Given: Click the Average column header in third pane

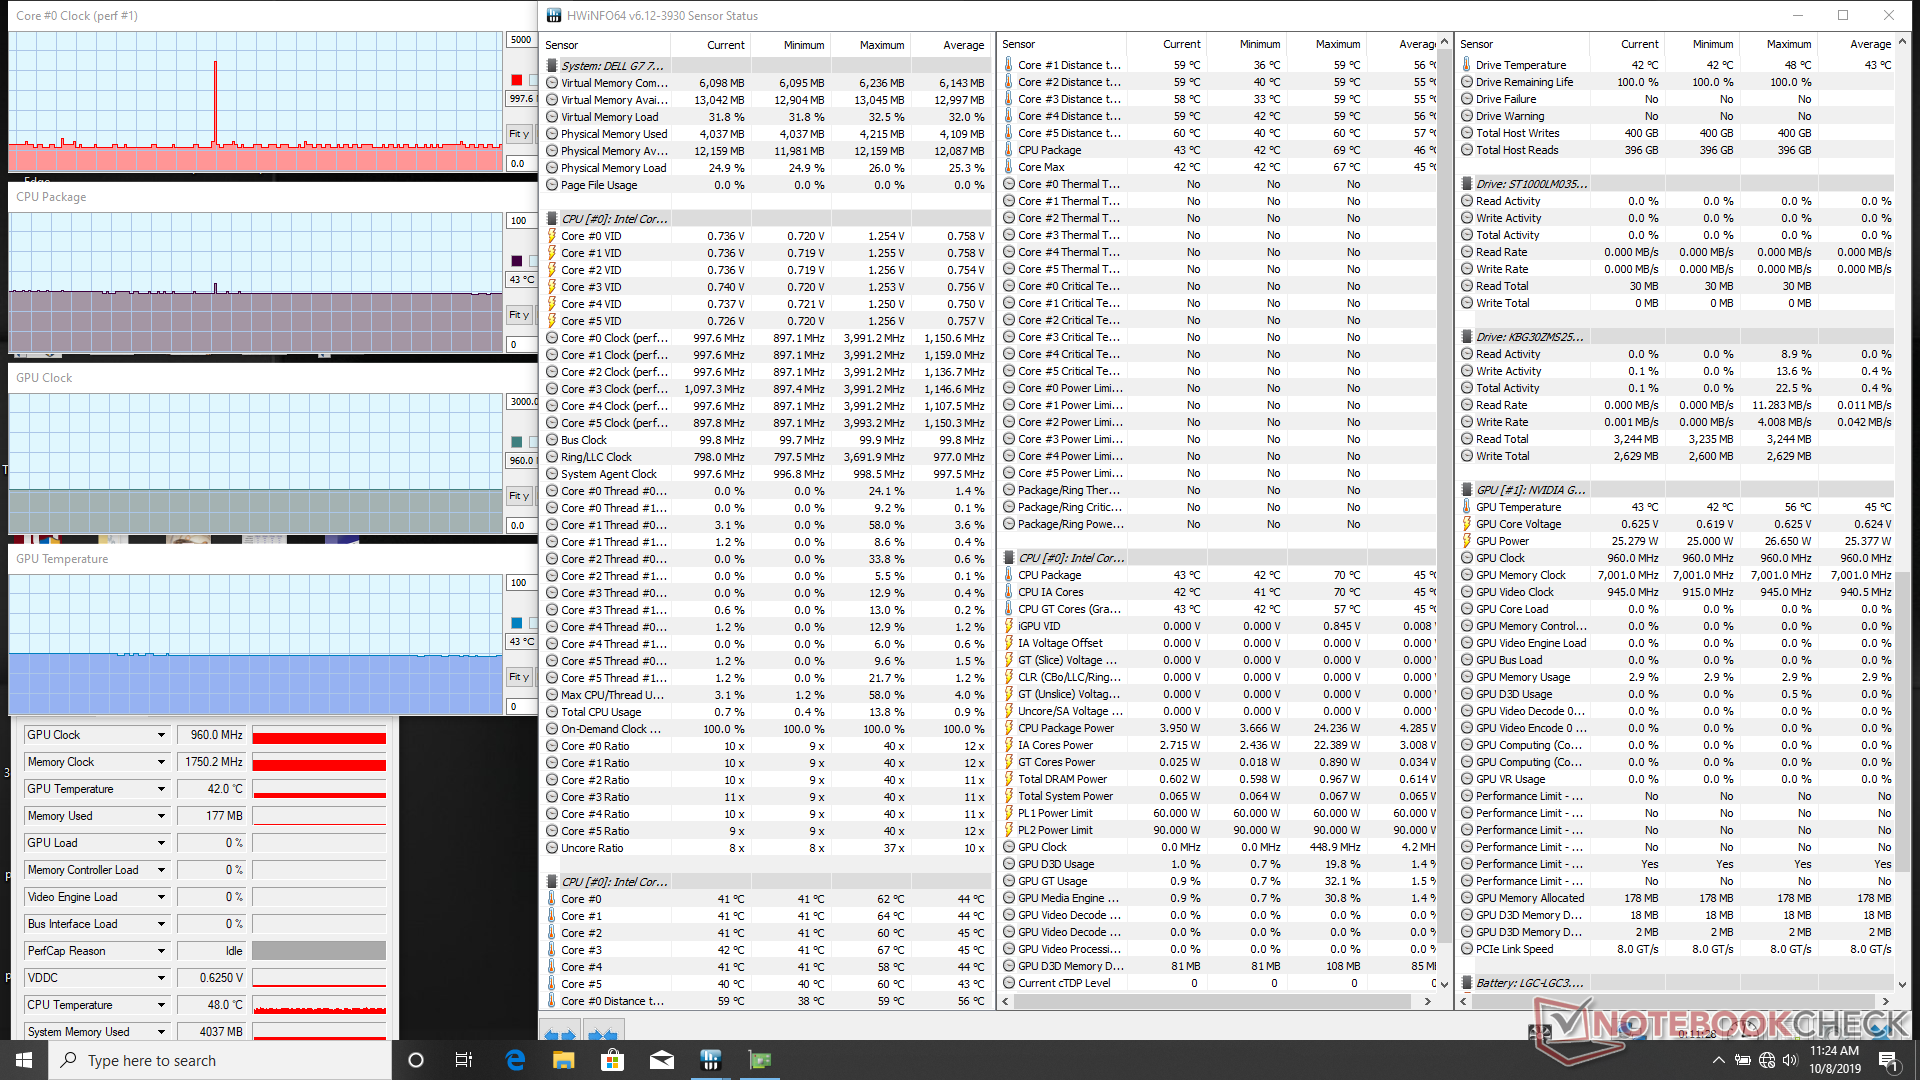Looking at the screenshot, I should coord(1856,44).
